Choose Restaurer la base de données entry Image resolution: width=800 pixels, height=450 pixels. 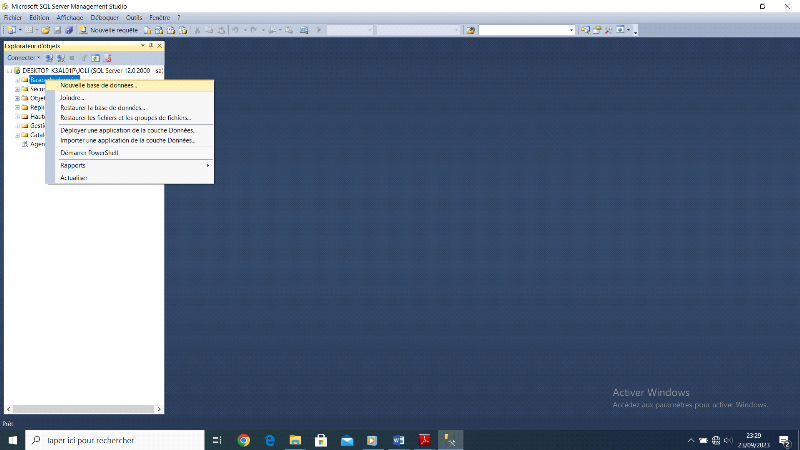coord(130,108)
